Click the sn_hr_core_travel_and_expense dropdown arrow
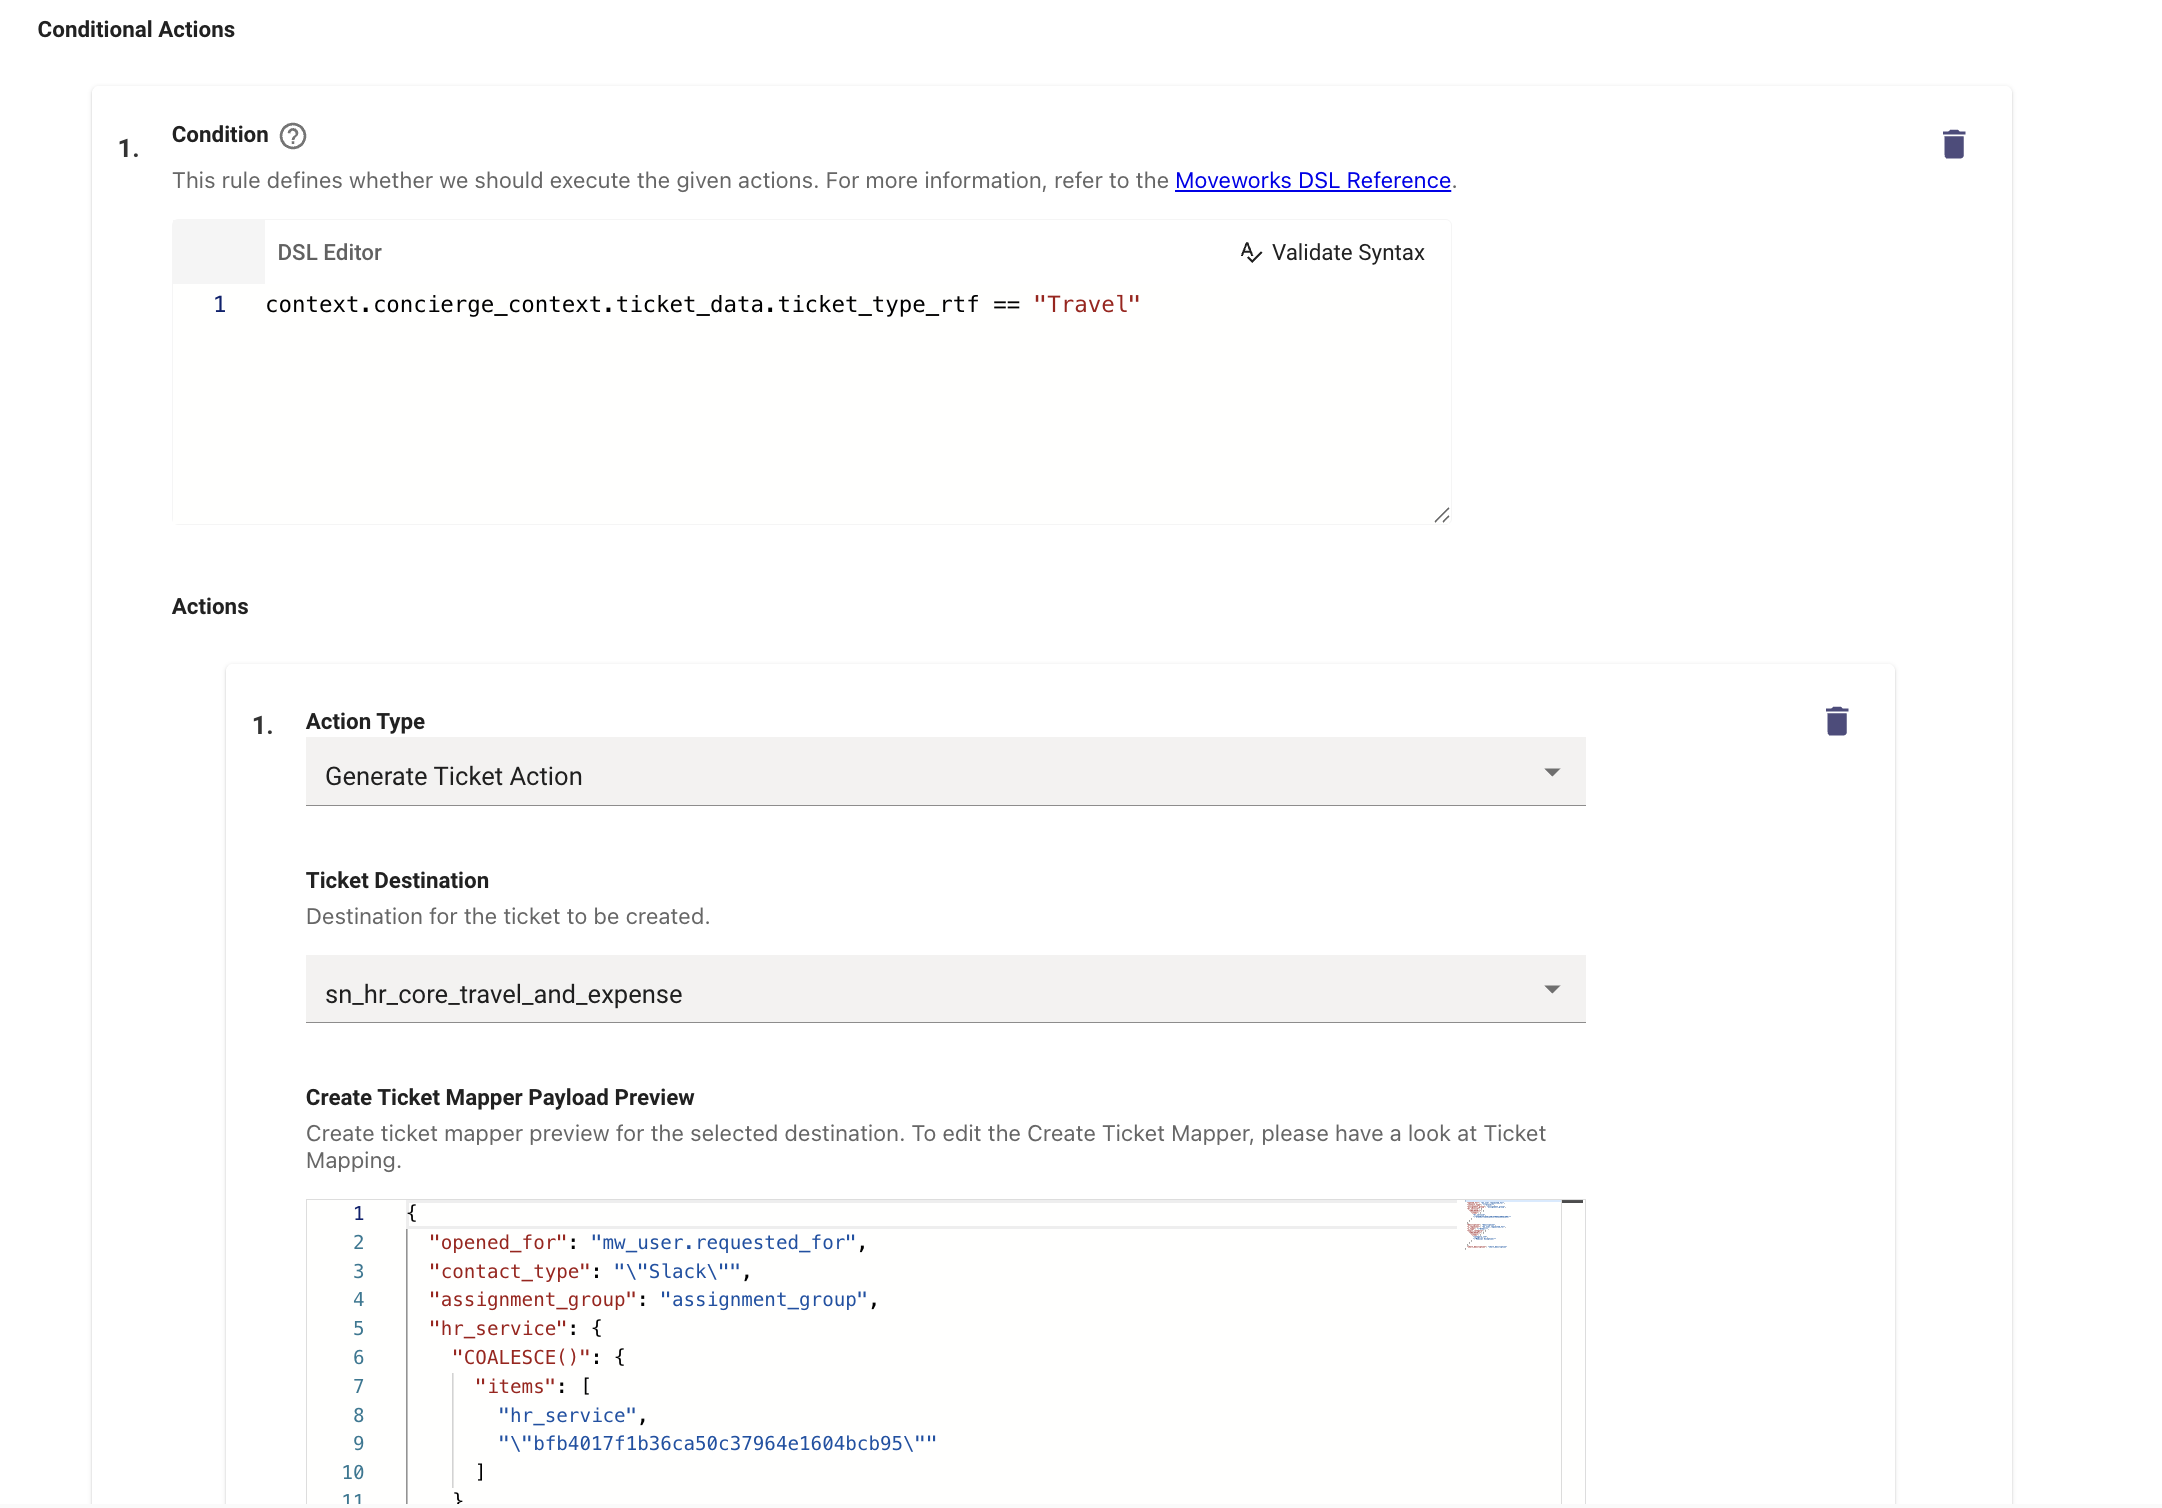The width and height of the screenshot is (2162, 1508). [x=1551, y=989]
